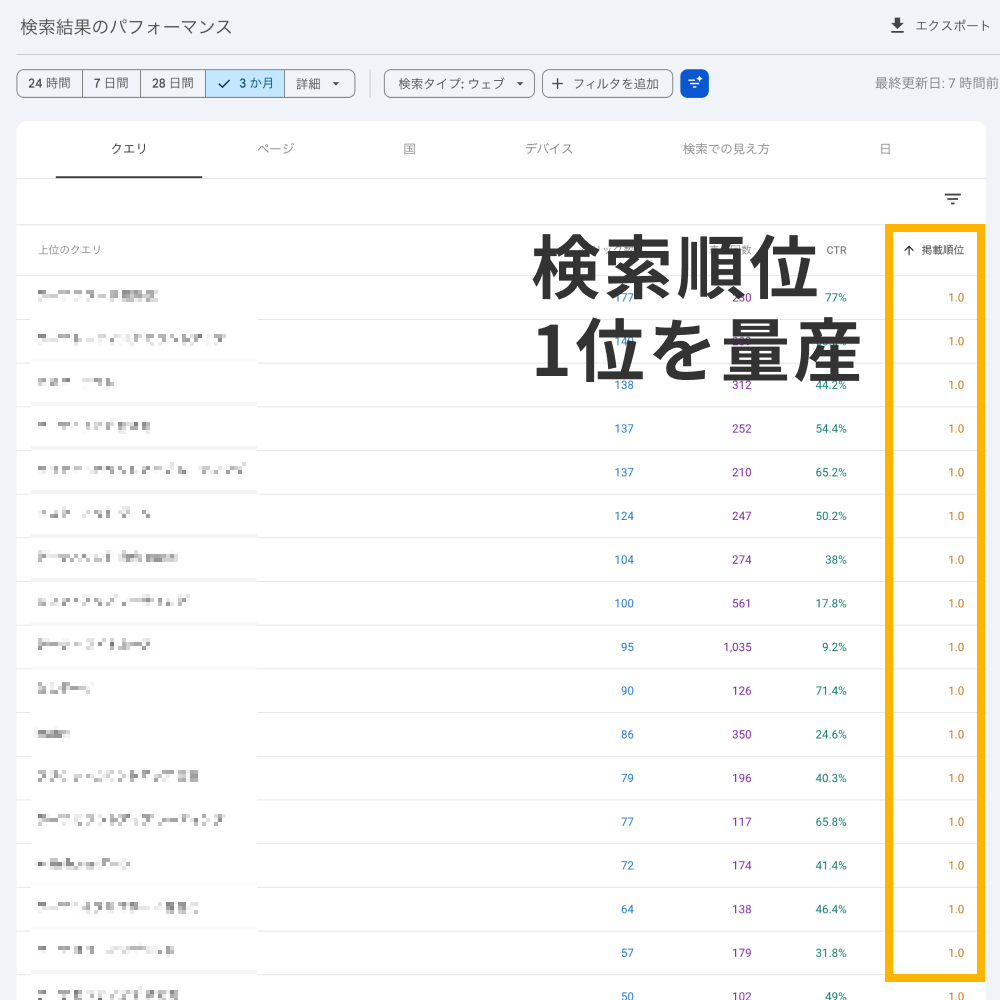The height and width of the screenshot is (1000, 1000).
Task: Click the Export download icon
Action: pyautogui.click(x=897, y=26)
